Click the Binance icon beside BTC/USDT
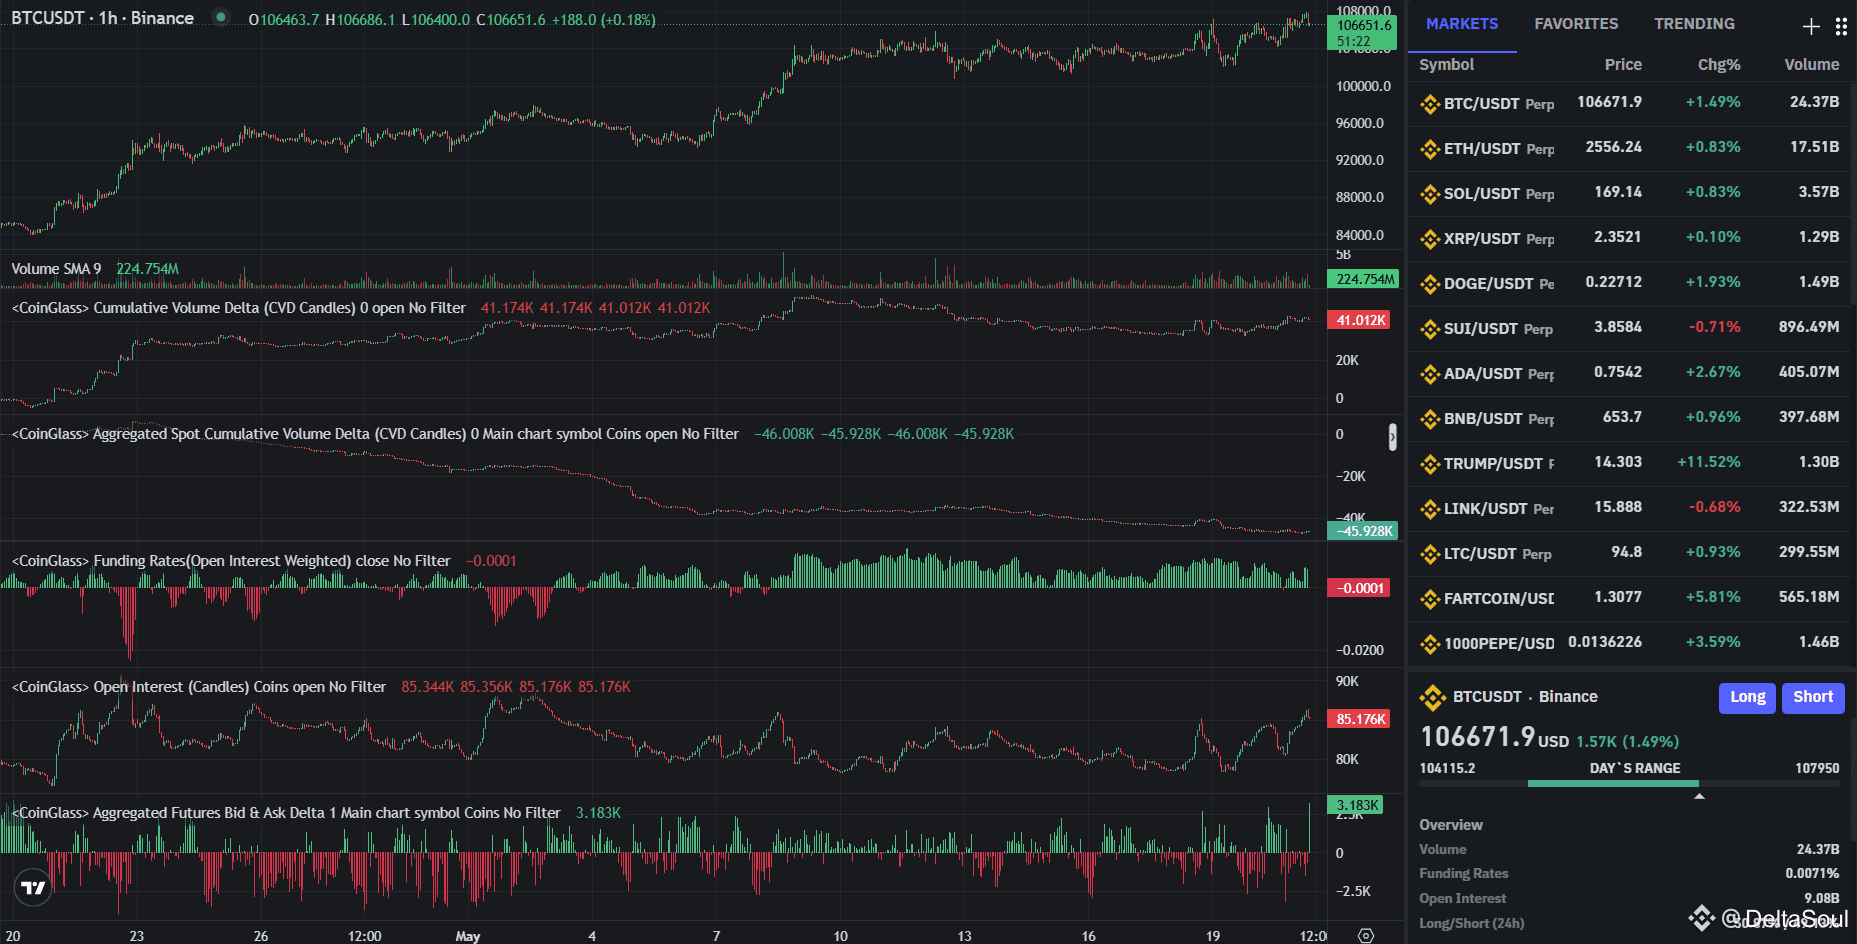1857x944 pixels. click(x=1428, y=103)
